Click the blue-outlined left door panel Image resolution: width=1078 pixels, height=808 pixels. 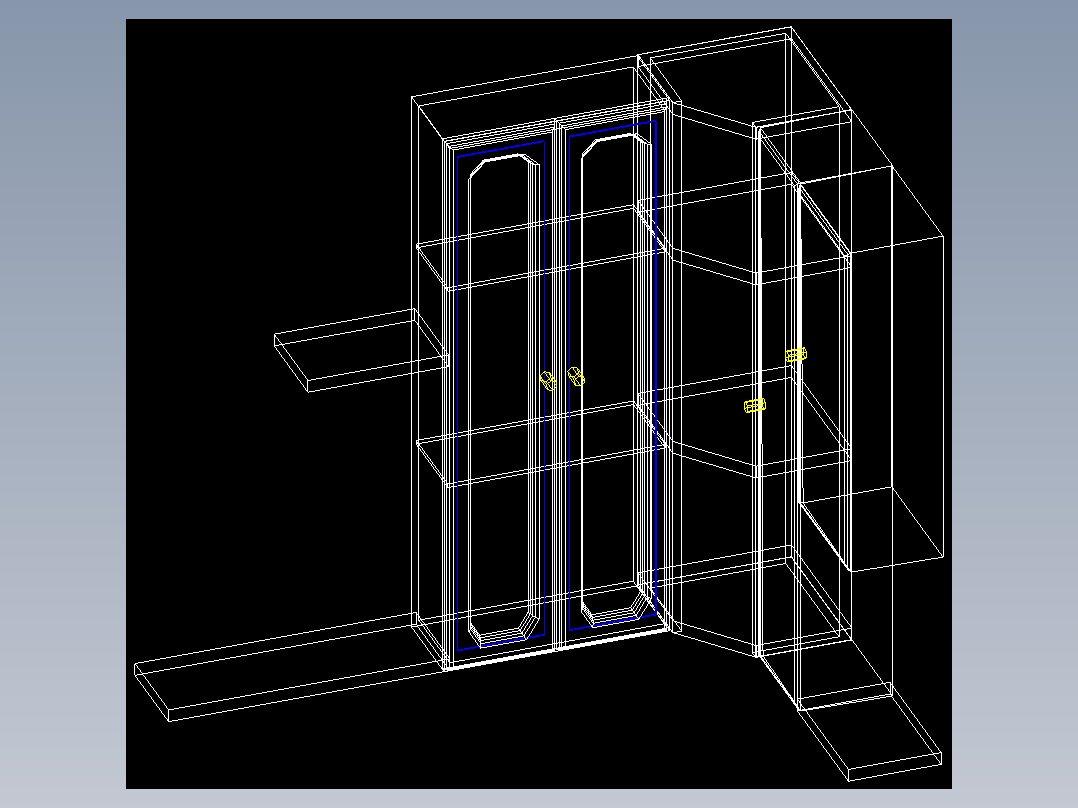(x=501, y=395)
